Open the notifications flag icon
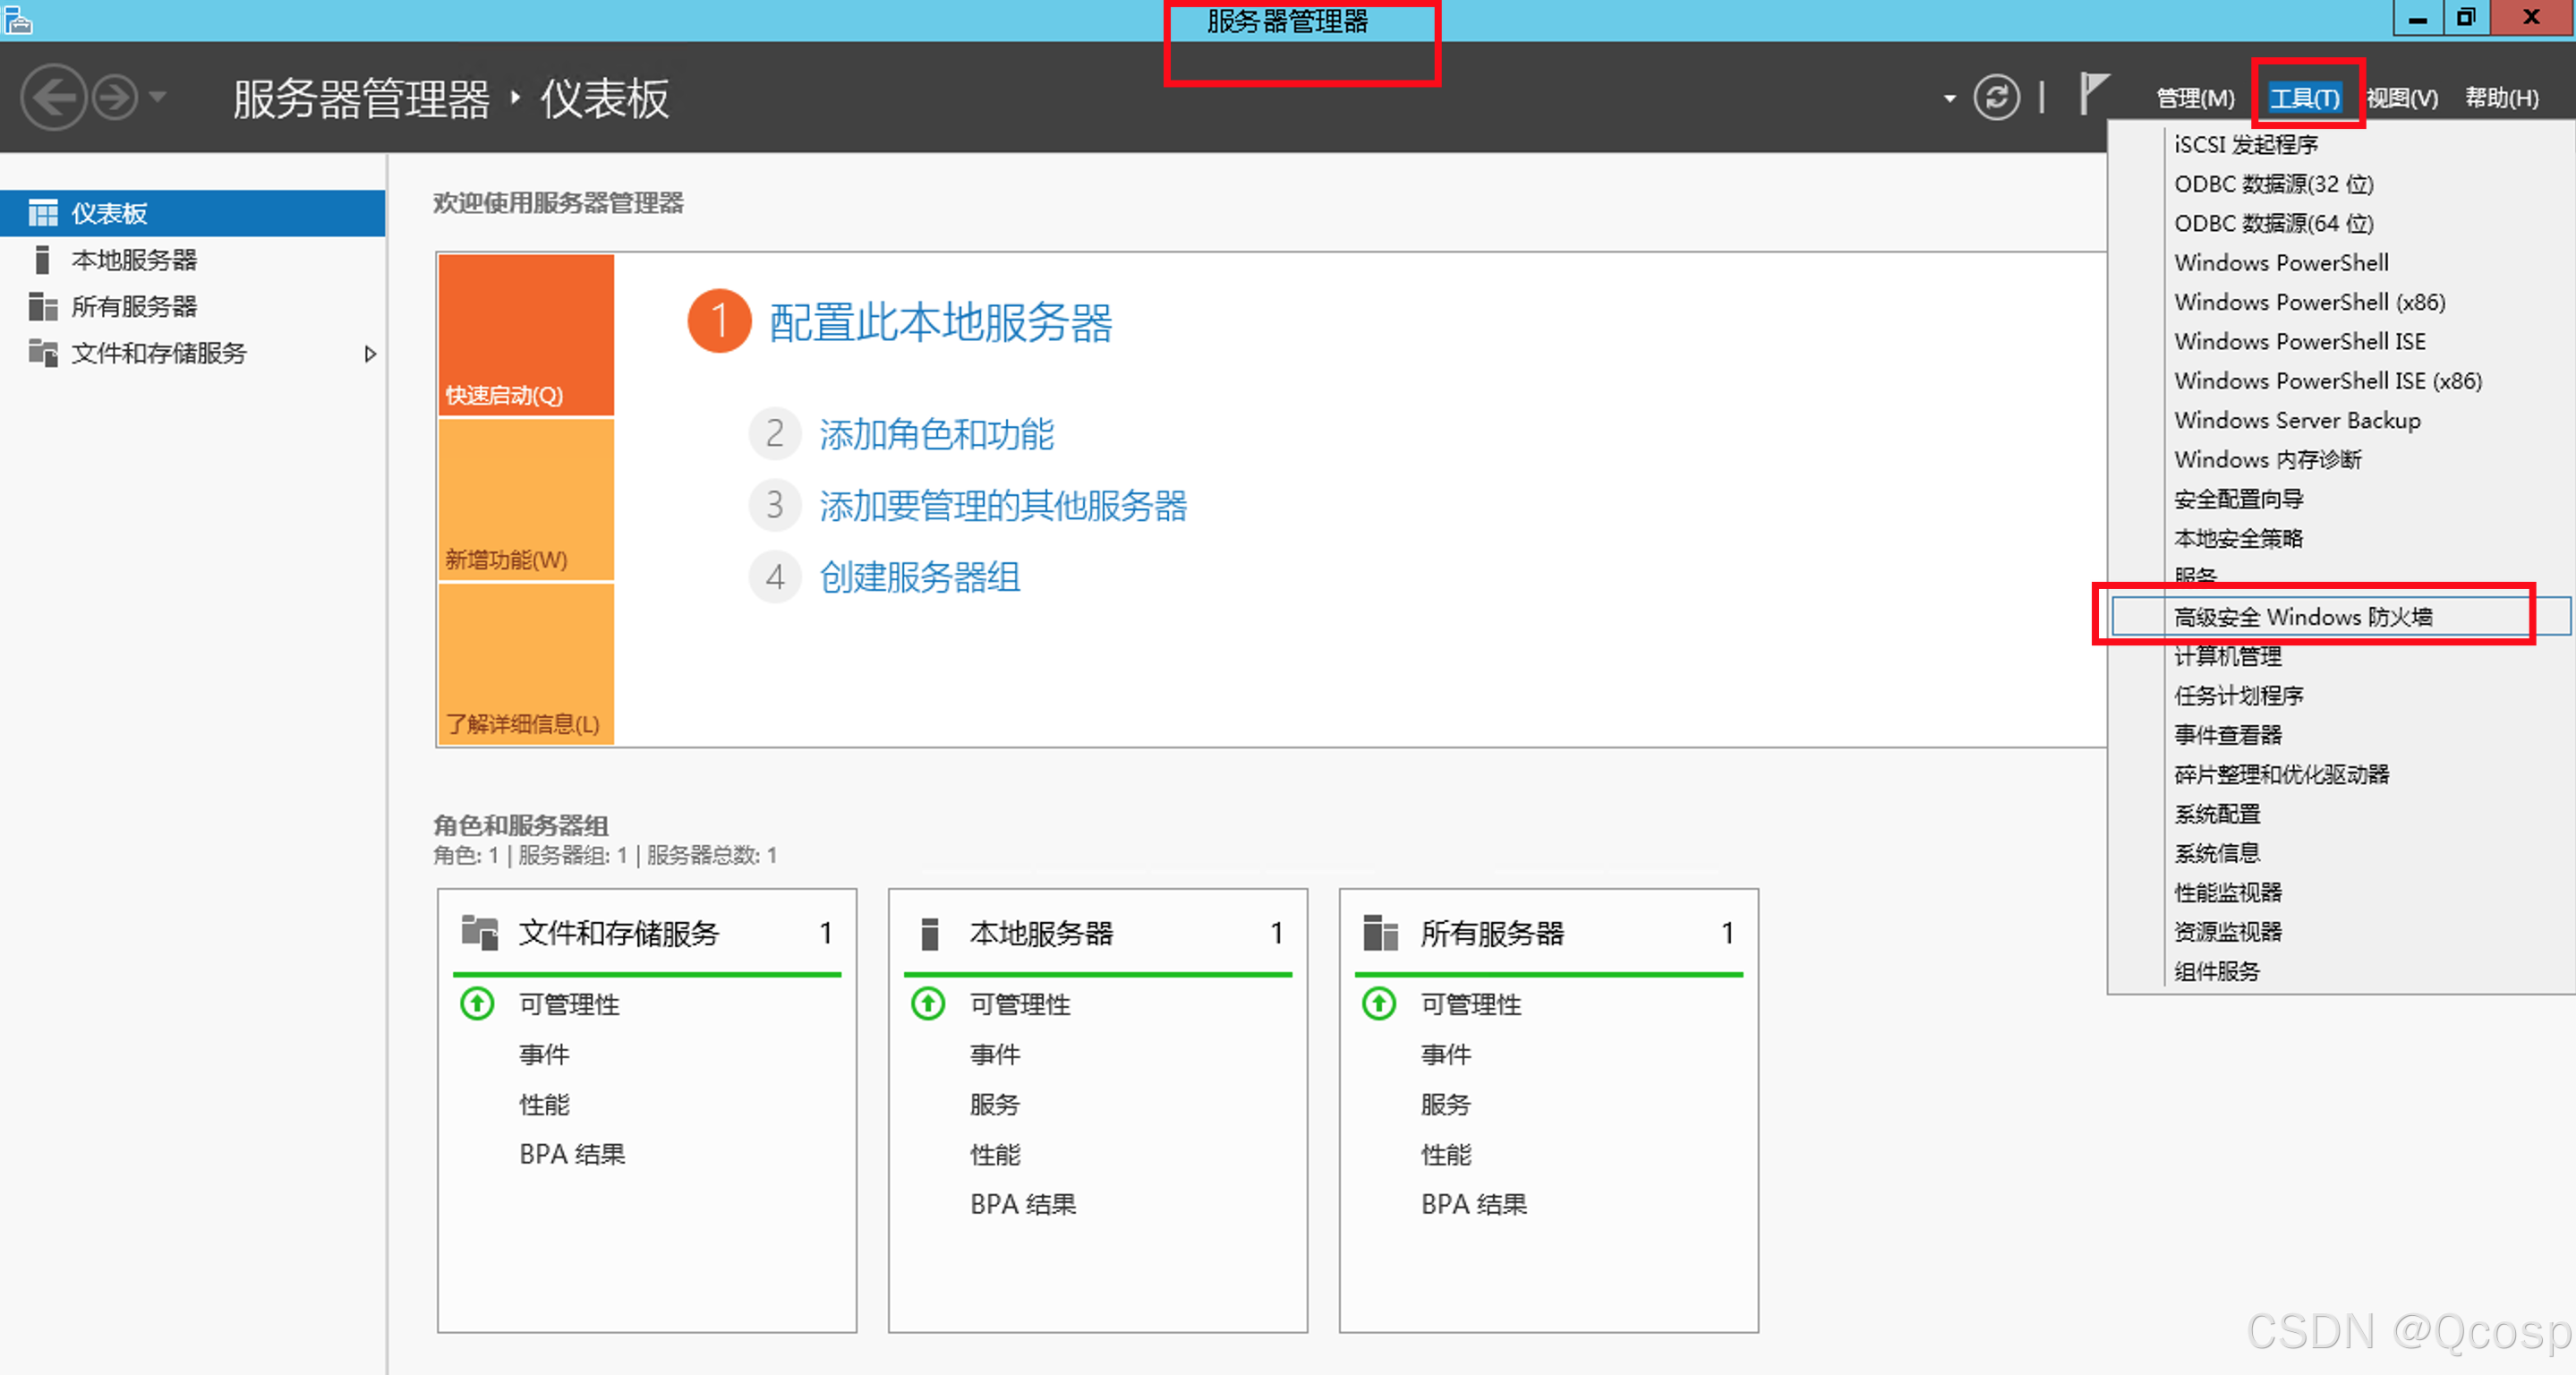 click(2093, 95)
